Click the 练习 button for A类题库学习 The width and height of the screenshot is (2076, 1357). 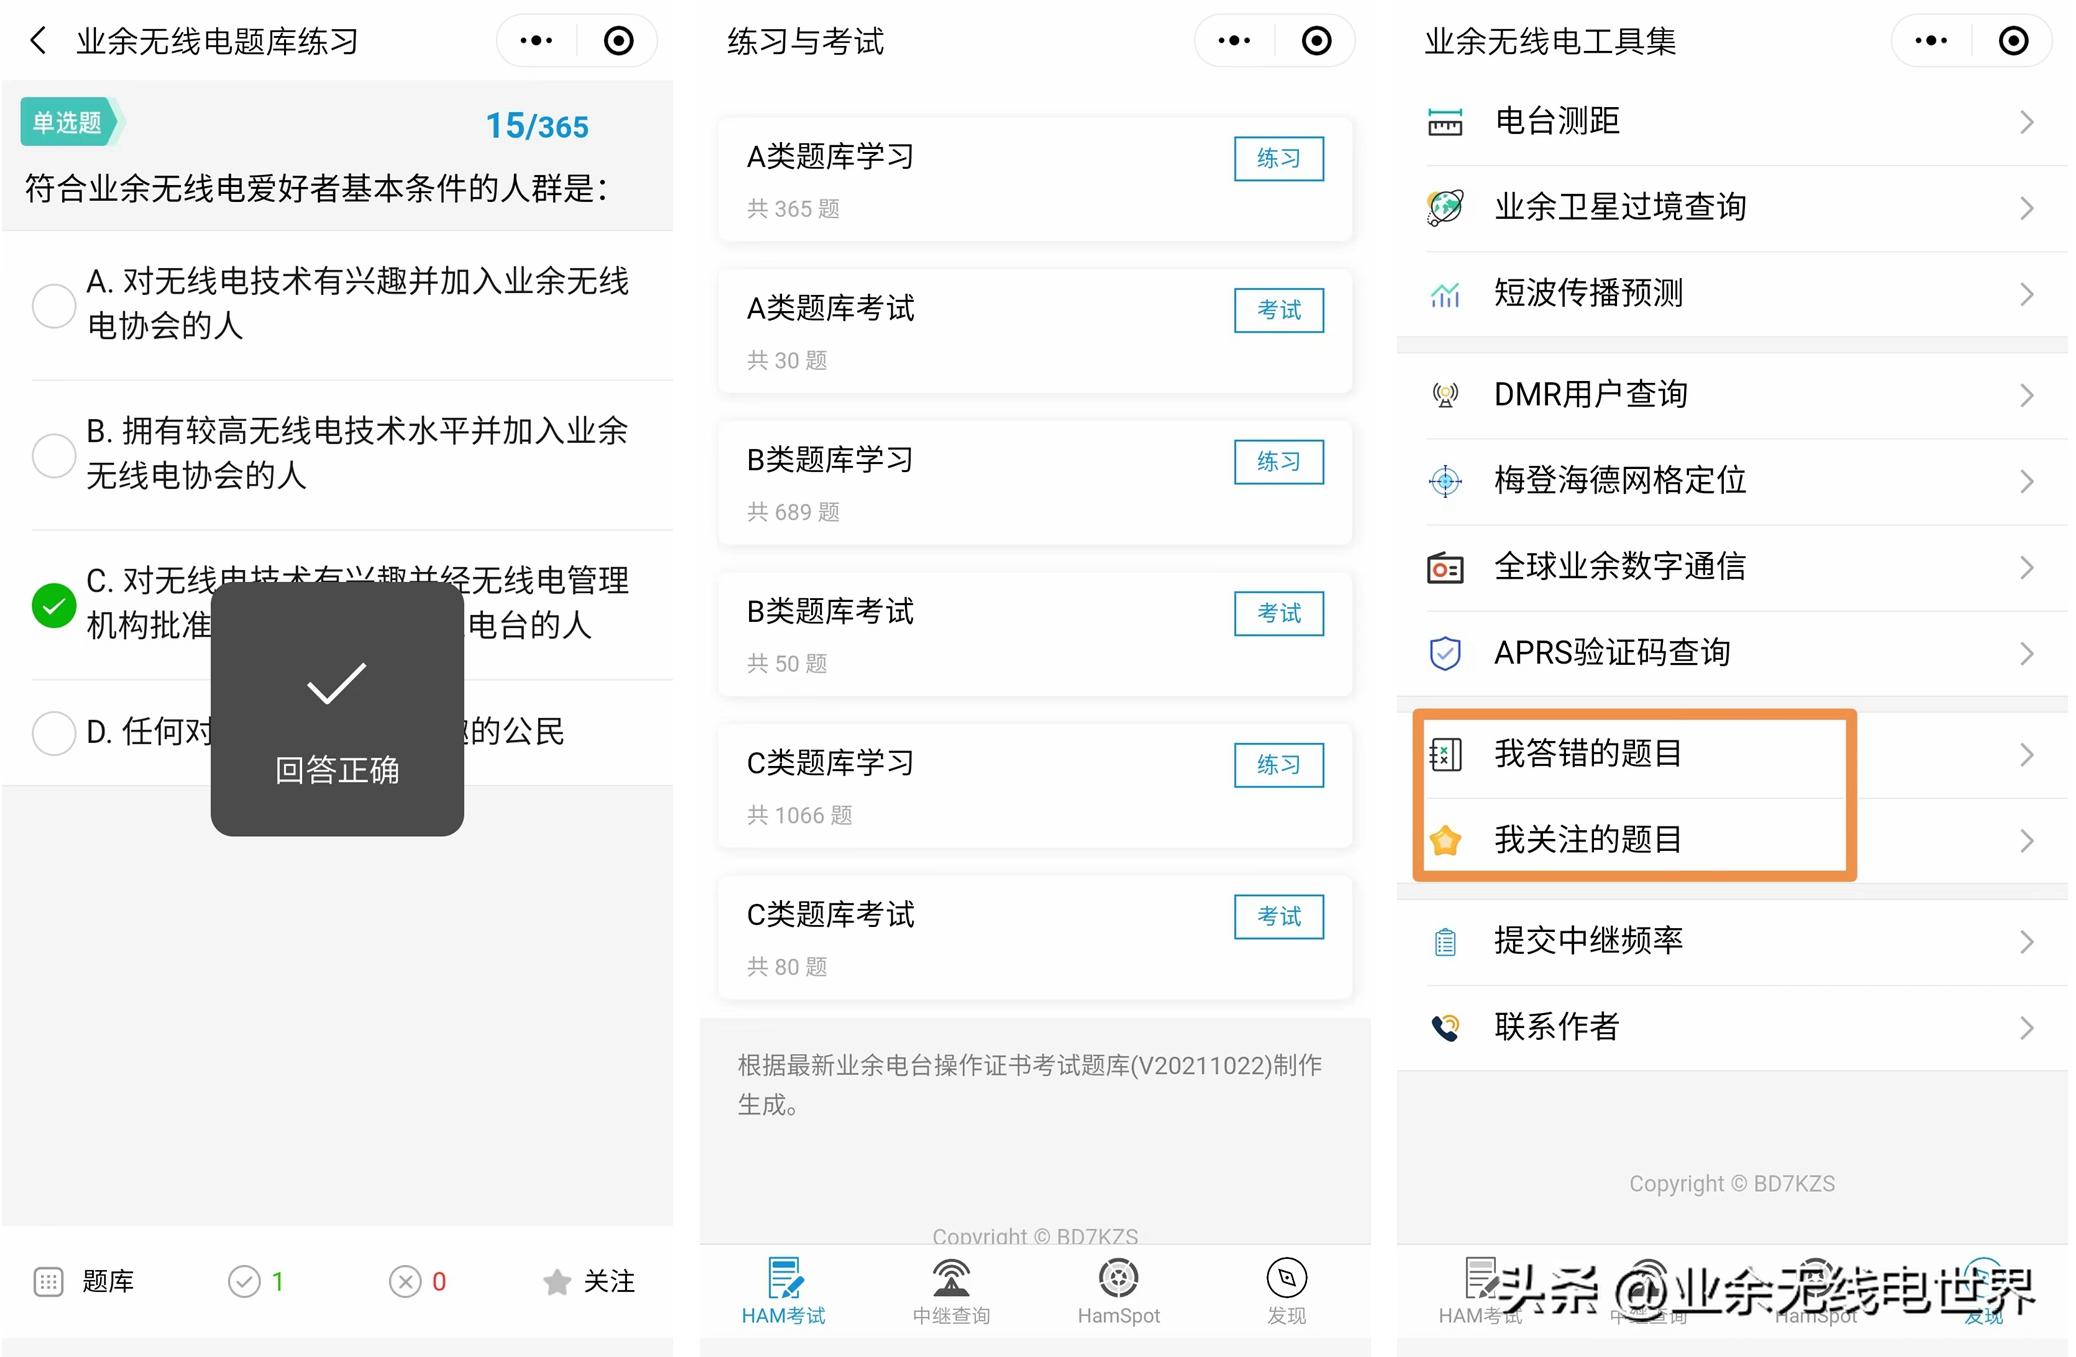tap(1277, 158)
